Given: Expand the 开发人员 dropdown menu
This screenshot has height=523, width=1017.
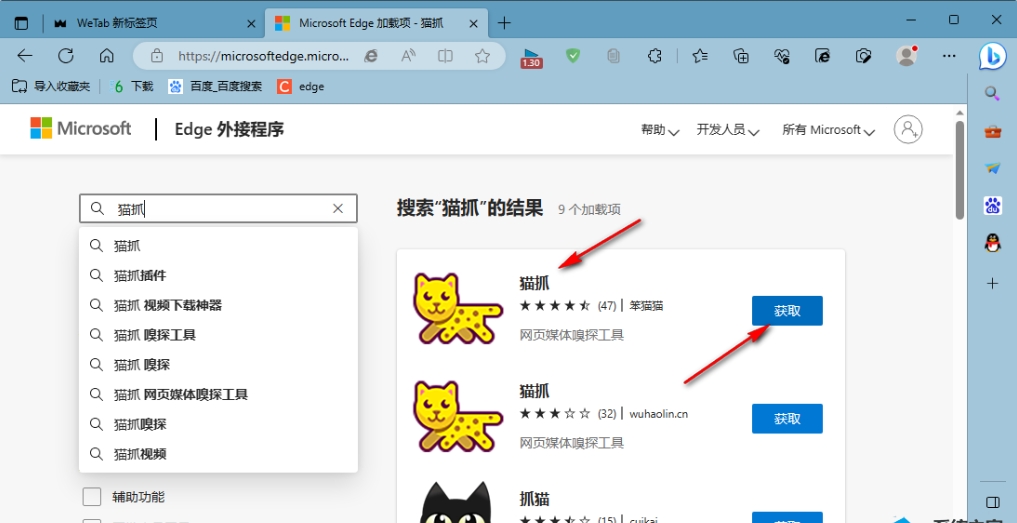Looking at the screenshot, I should tap(728, 130).
